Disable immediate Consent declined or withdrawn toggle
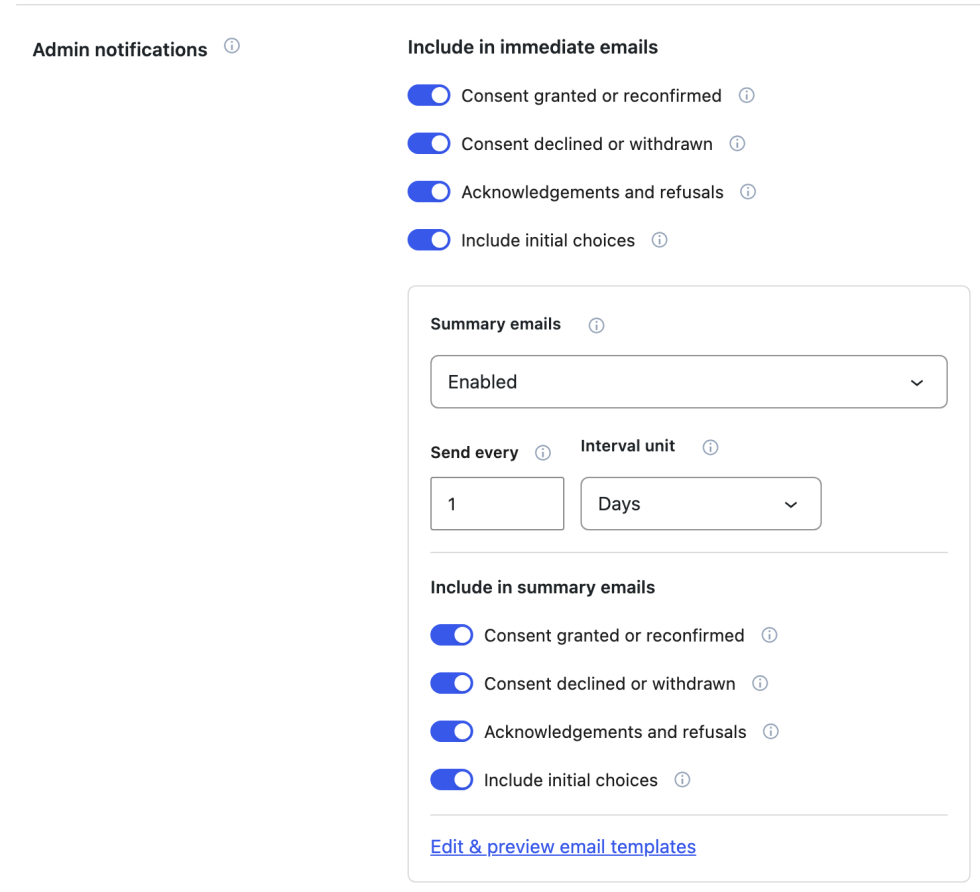This screenshot has width=980, height=892. pyautogui.click(x=429, y=144)
